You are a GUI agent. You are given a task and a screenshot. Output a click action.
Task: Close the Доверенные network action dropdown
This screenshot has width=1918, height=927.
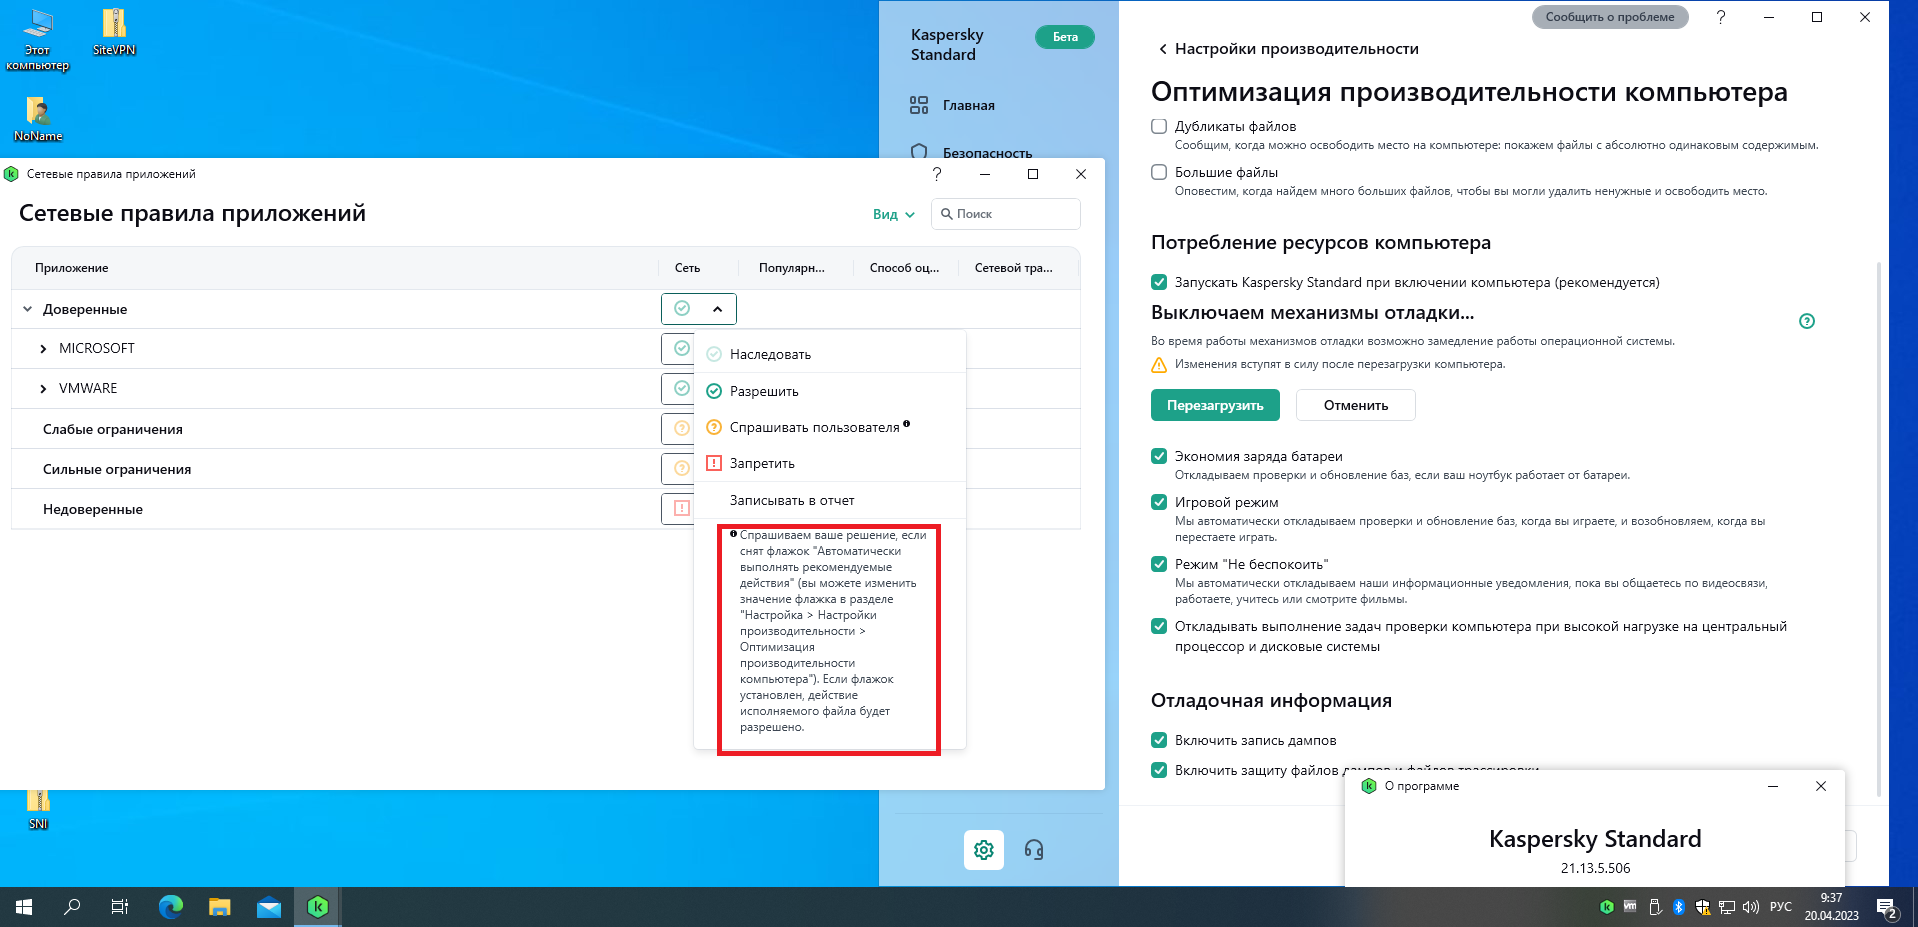pyautogui.click(x=699, y=309)
